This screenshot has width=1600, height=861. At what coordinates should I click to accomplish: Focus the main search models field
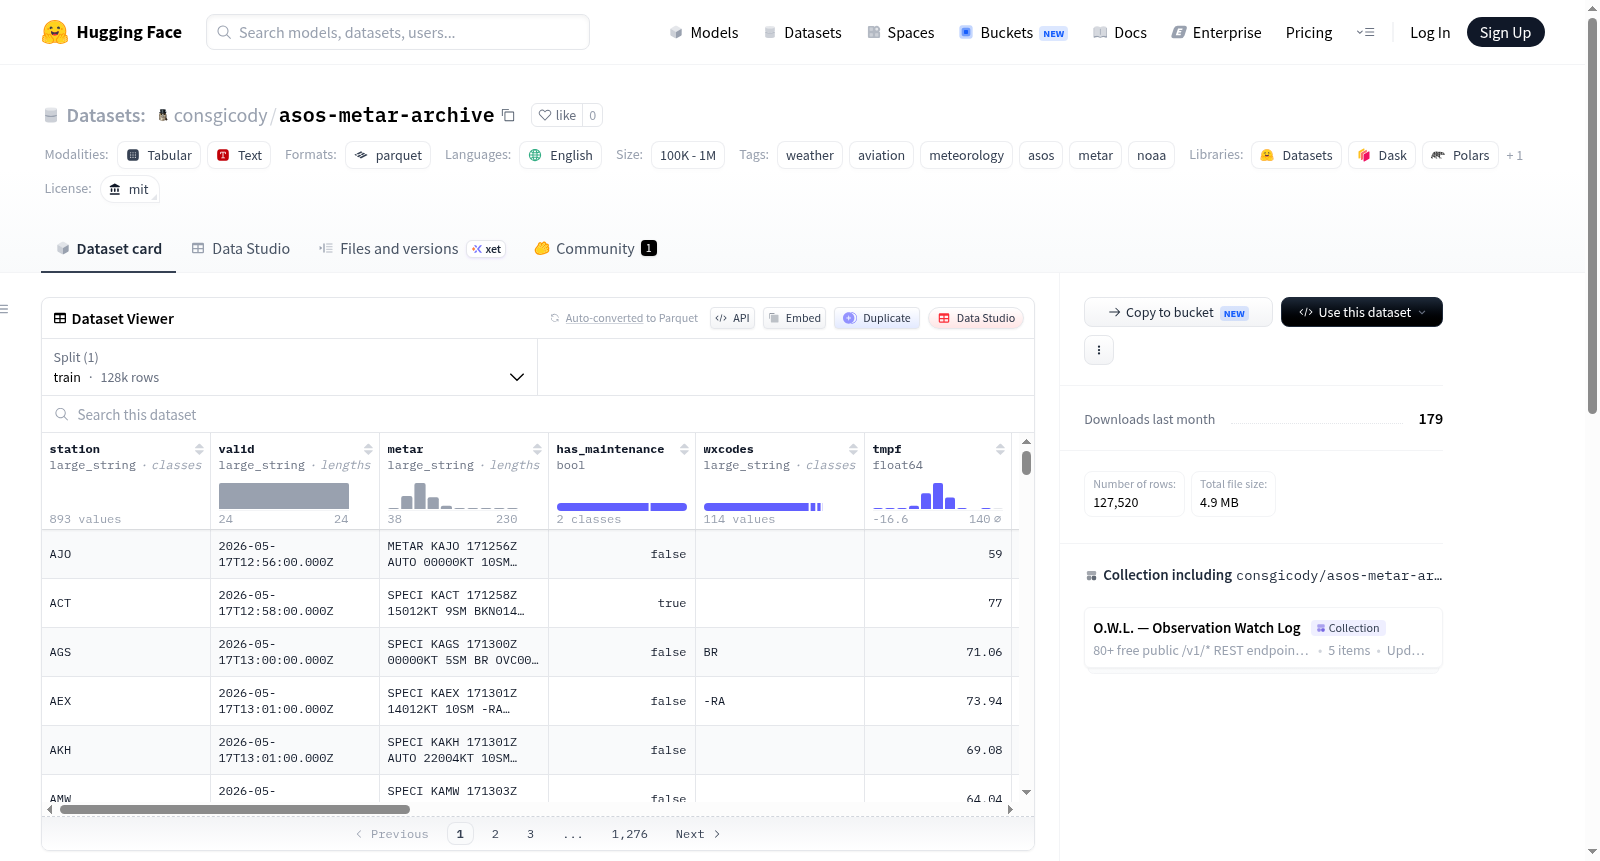point(398,32)
